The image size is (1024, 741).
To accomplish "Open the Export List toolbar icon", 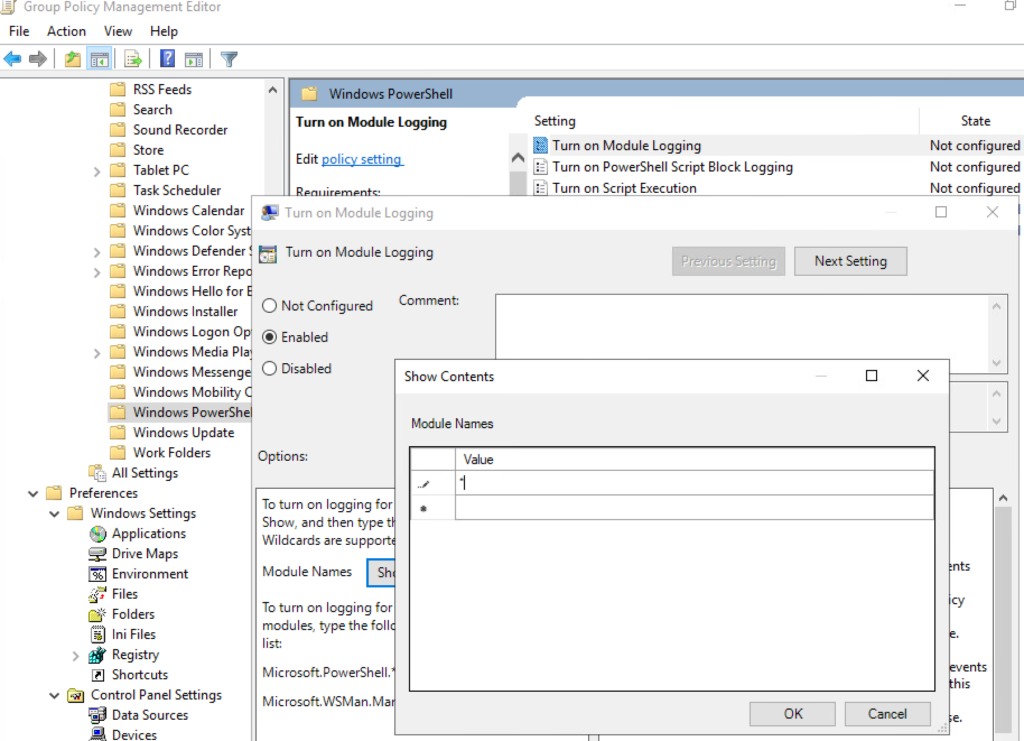I will (x=133, y=58).
